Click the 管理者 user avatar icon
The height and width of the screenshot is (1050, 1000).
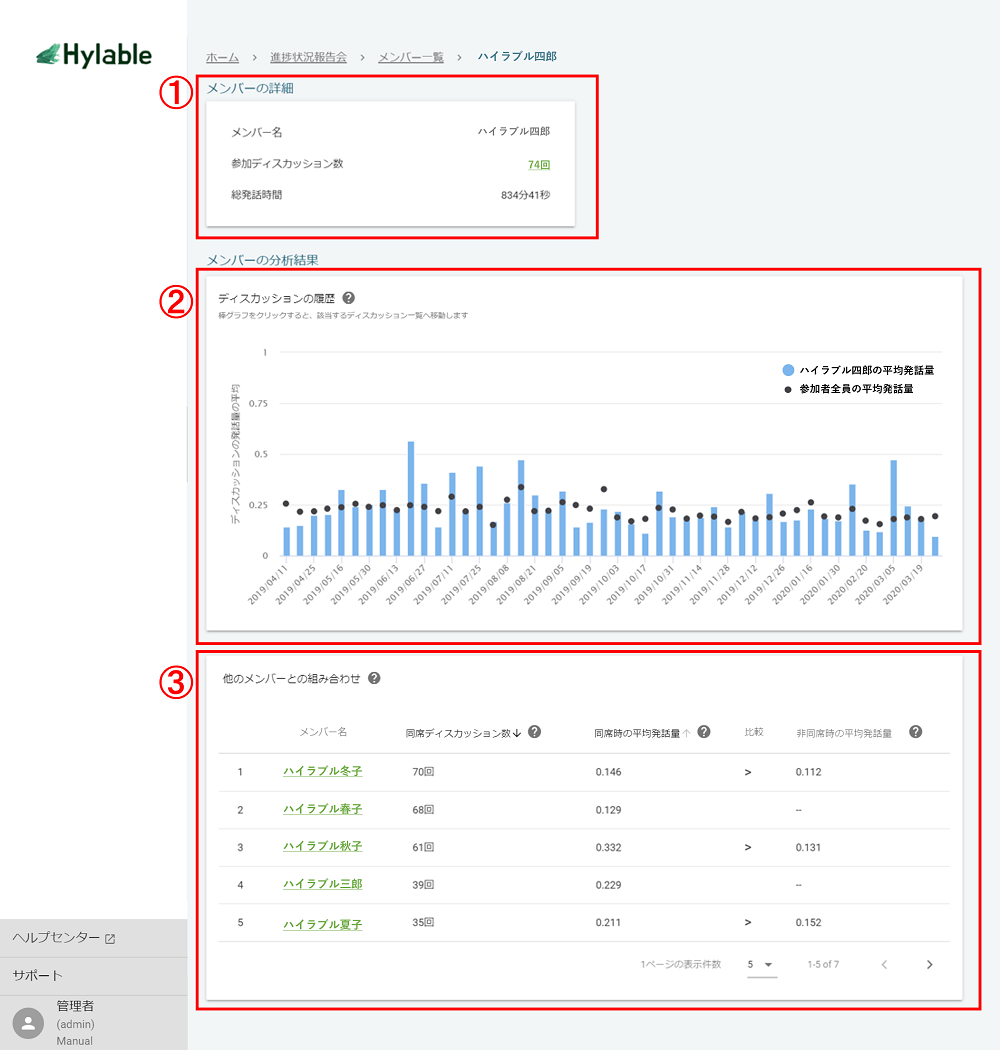point(29,1022)
